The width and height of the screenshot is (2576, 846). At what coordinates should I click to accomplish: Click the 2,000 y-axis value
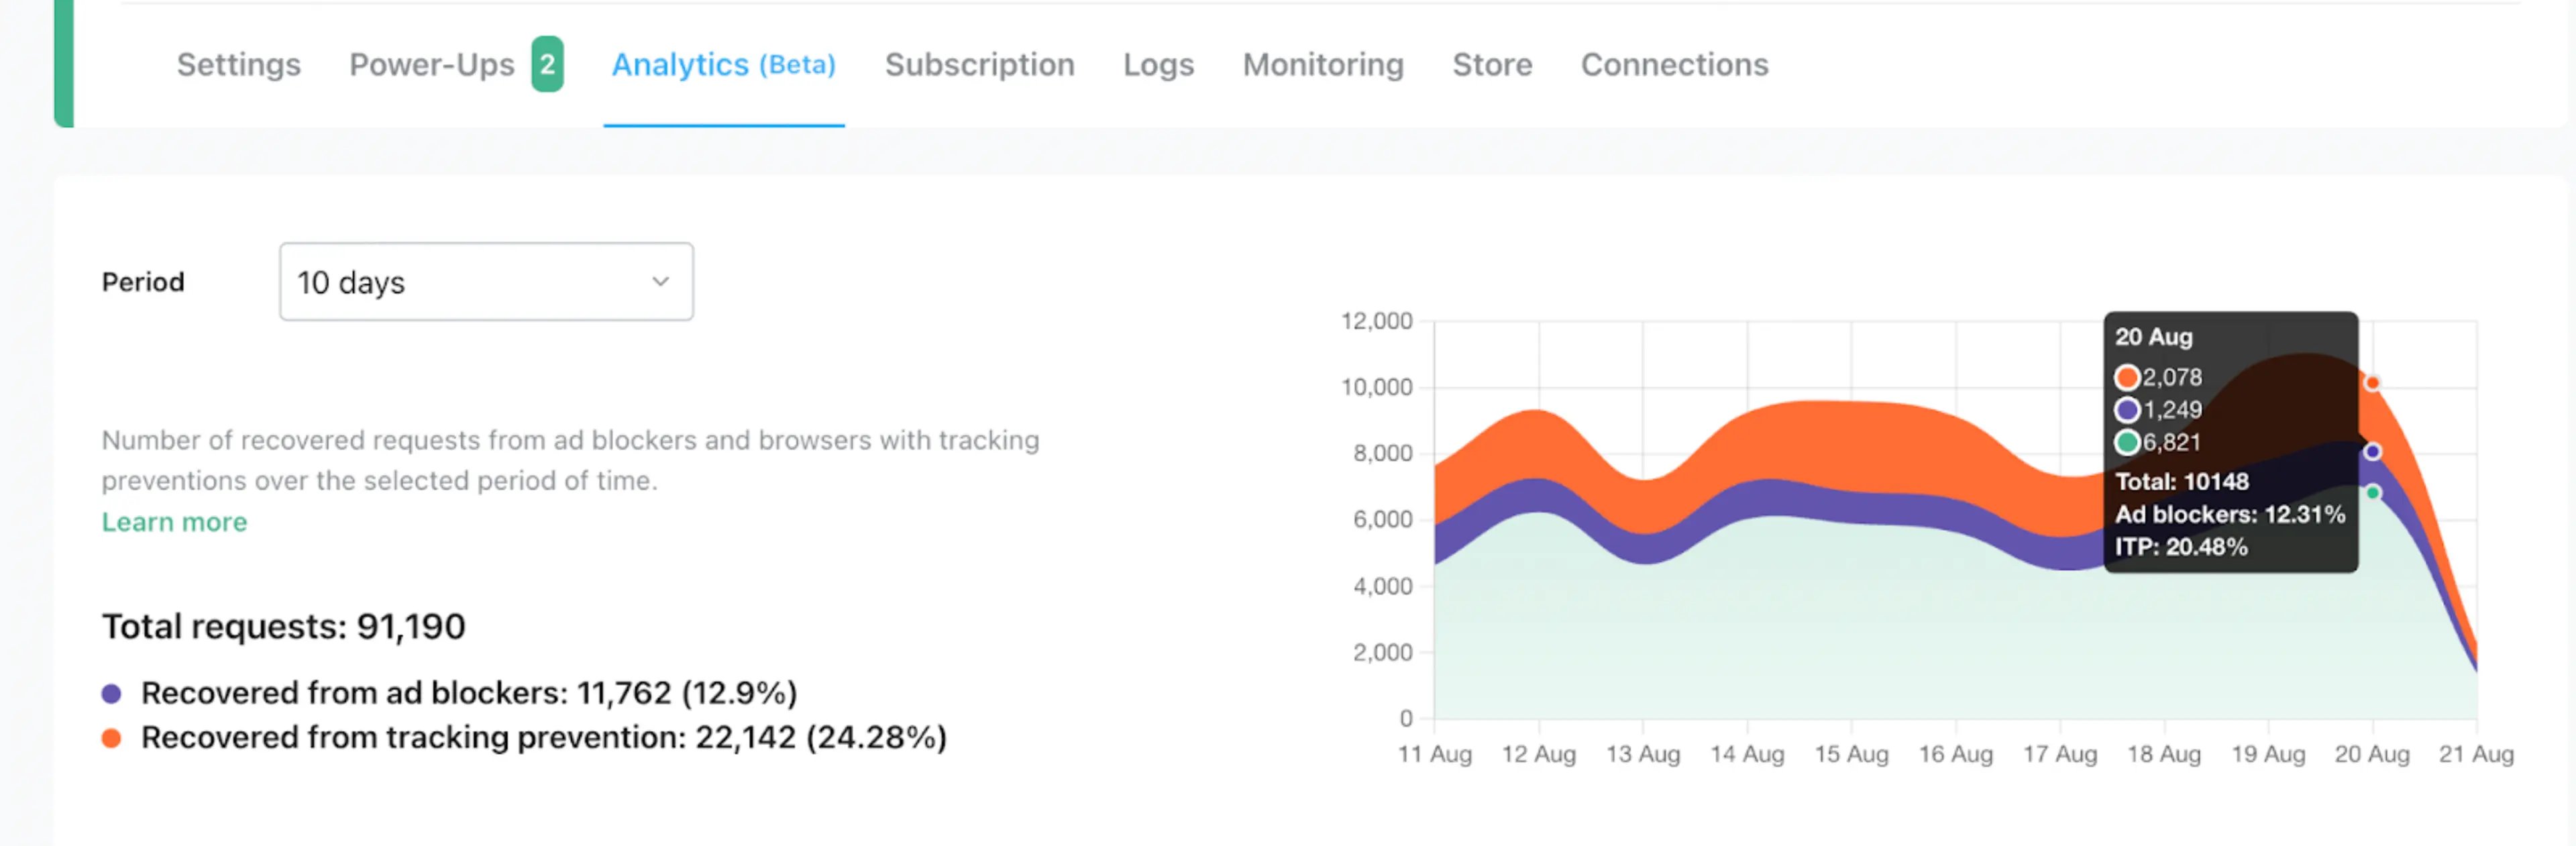coord(1382,652)
